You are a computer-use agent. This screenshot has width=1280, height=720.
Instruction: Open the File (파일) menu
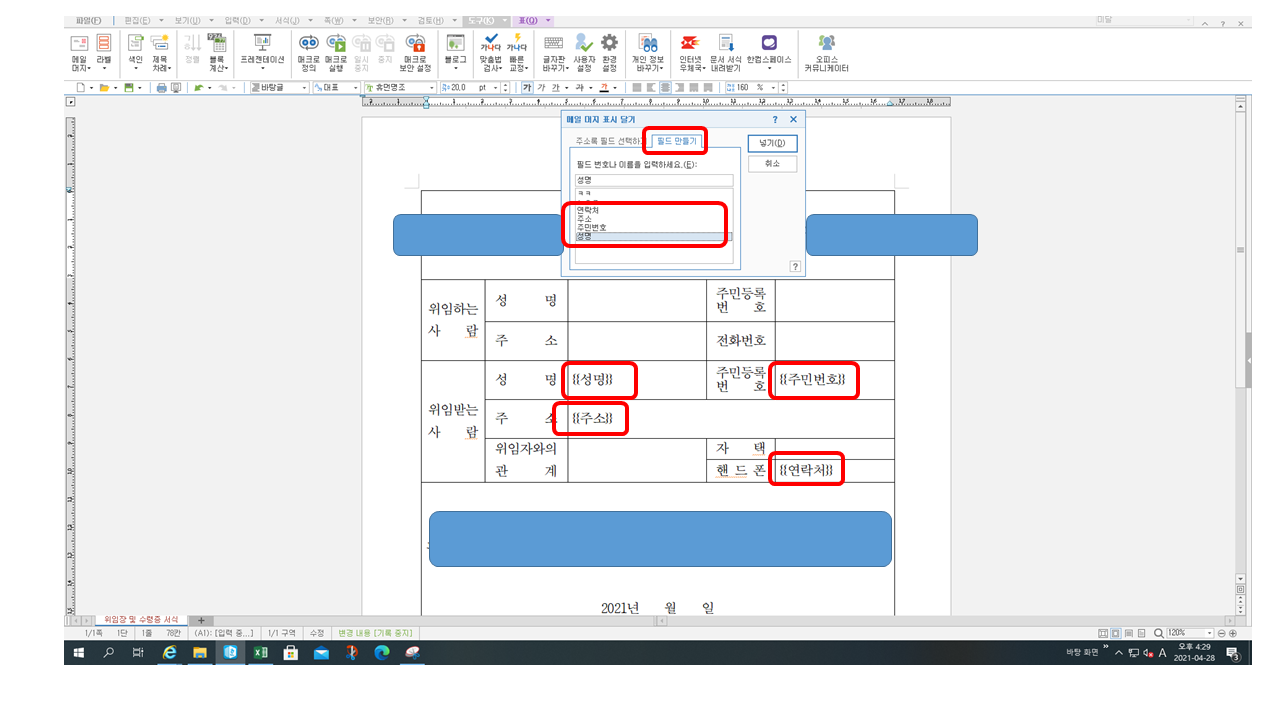(x=89, y=20)
